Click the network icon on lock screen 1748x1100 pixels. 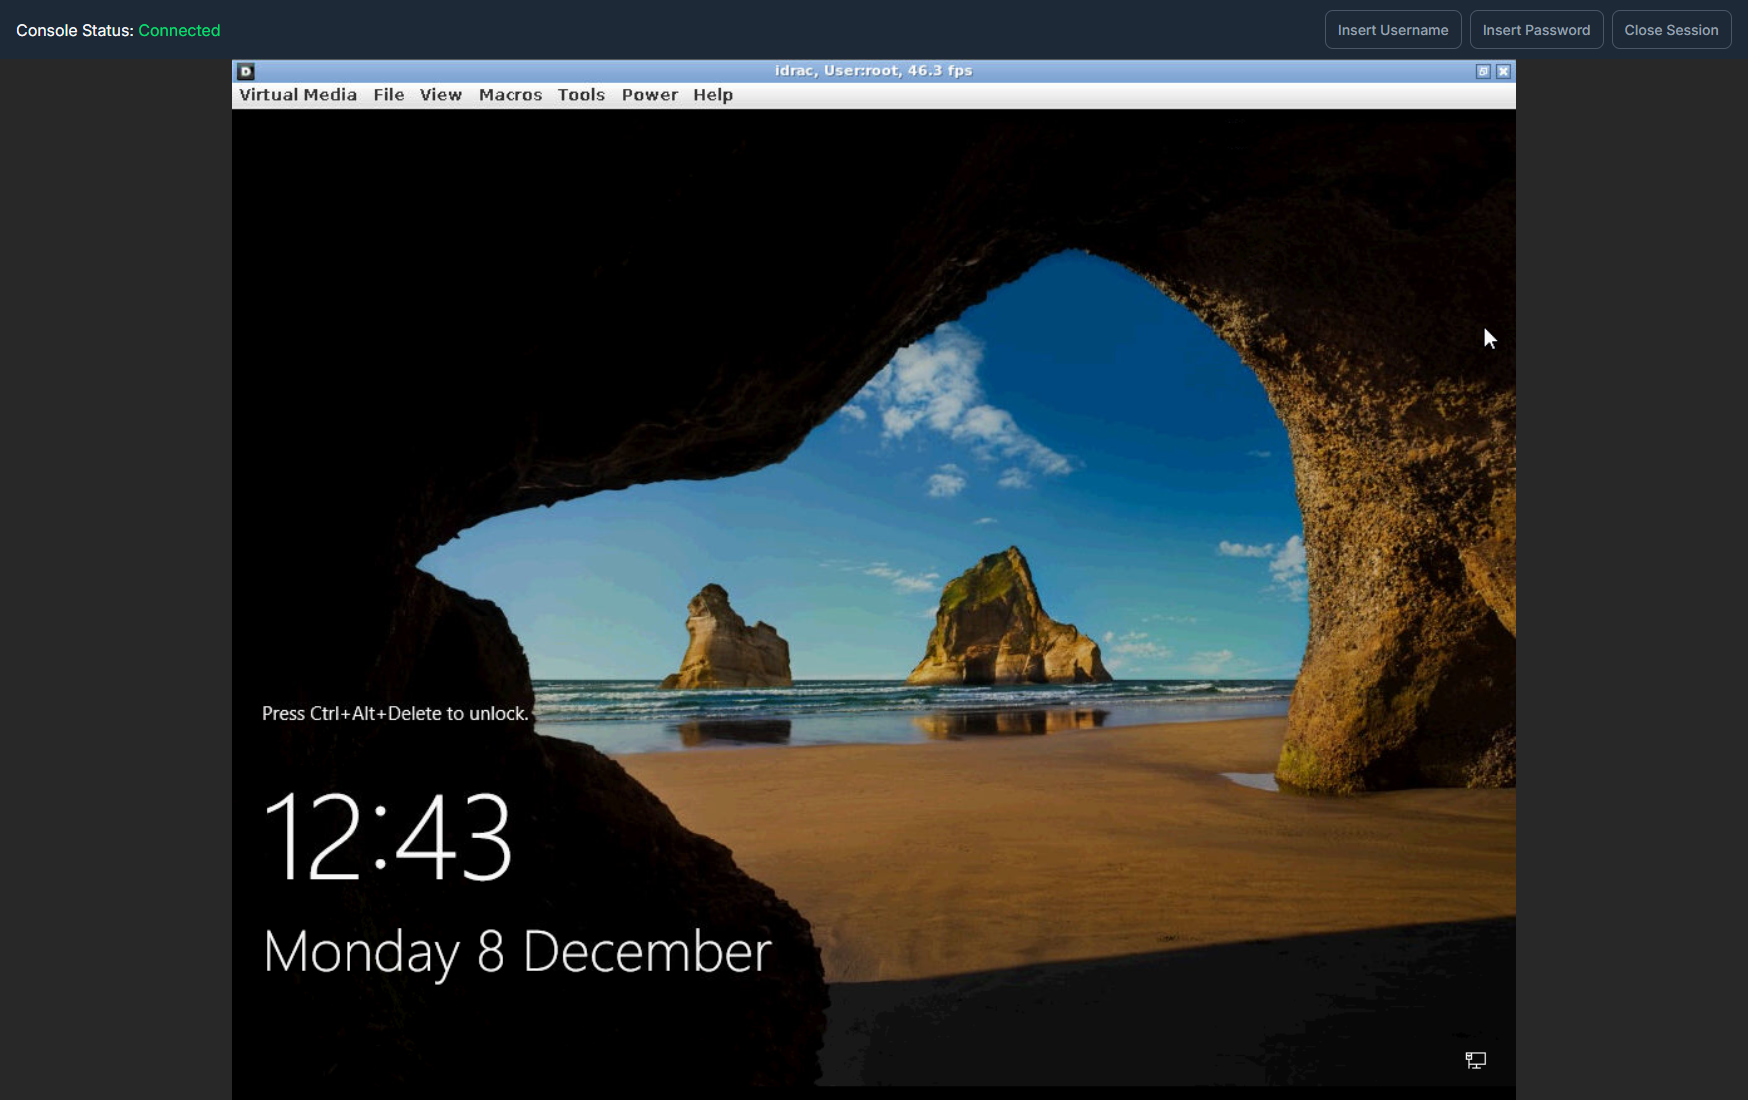[1475, 1060]
